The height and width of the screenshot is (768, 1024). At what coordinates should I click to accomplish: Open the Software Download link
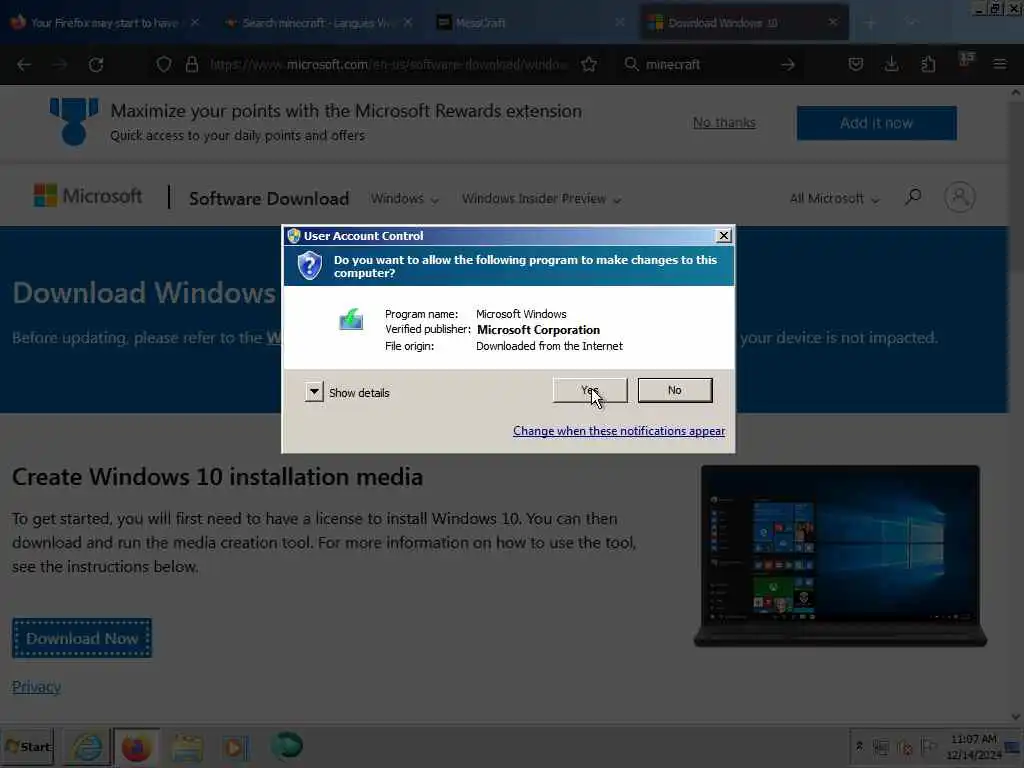click(x=268, y=199)
